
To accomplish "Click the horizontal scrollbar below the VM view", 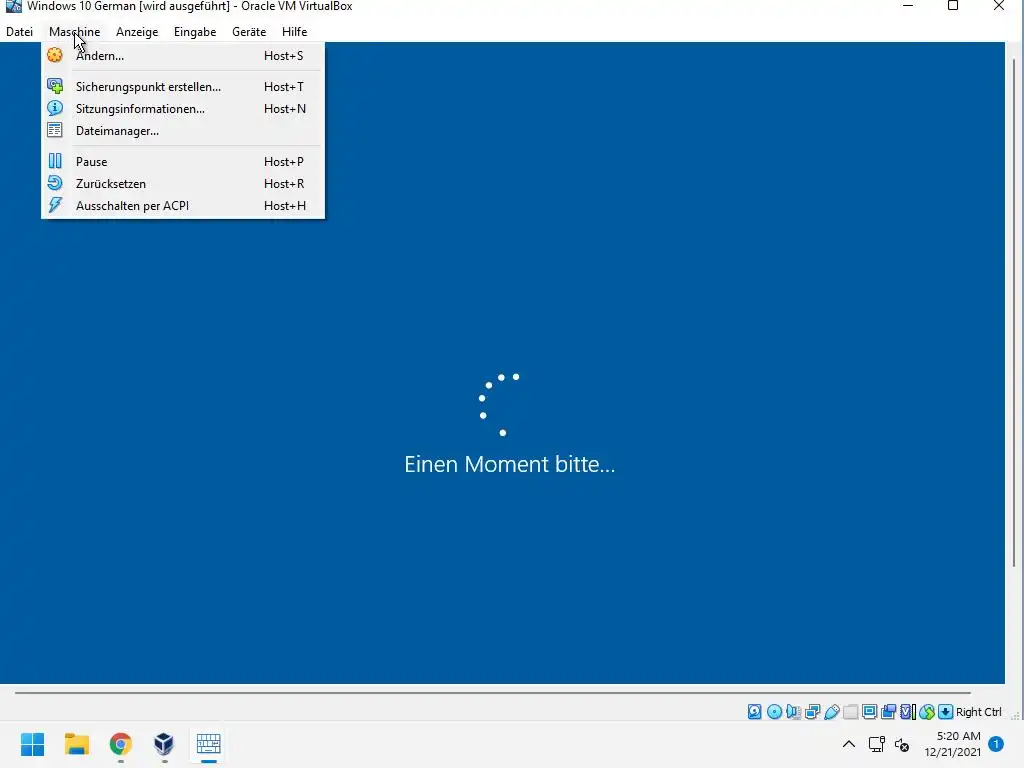I will coord(492,693).
